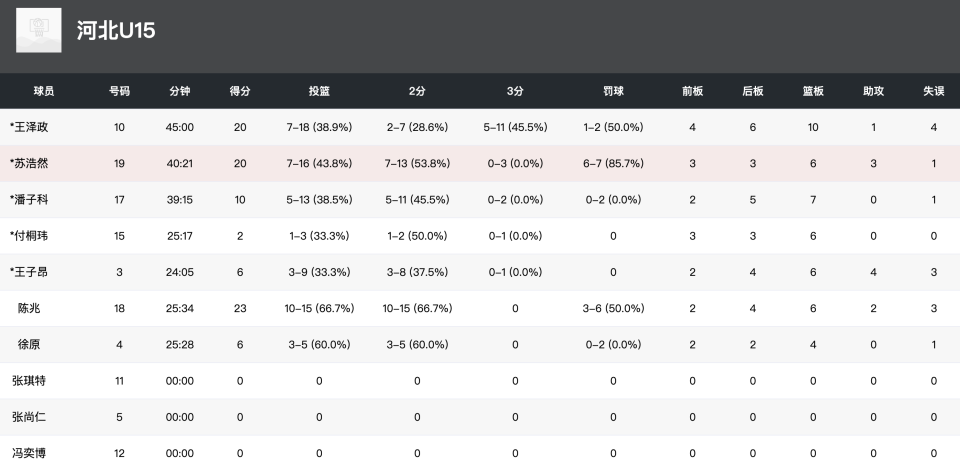Click the 球员 column header

point(44,91)
